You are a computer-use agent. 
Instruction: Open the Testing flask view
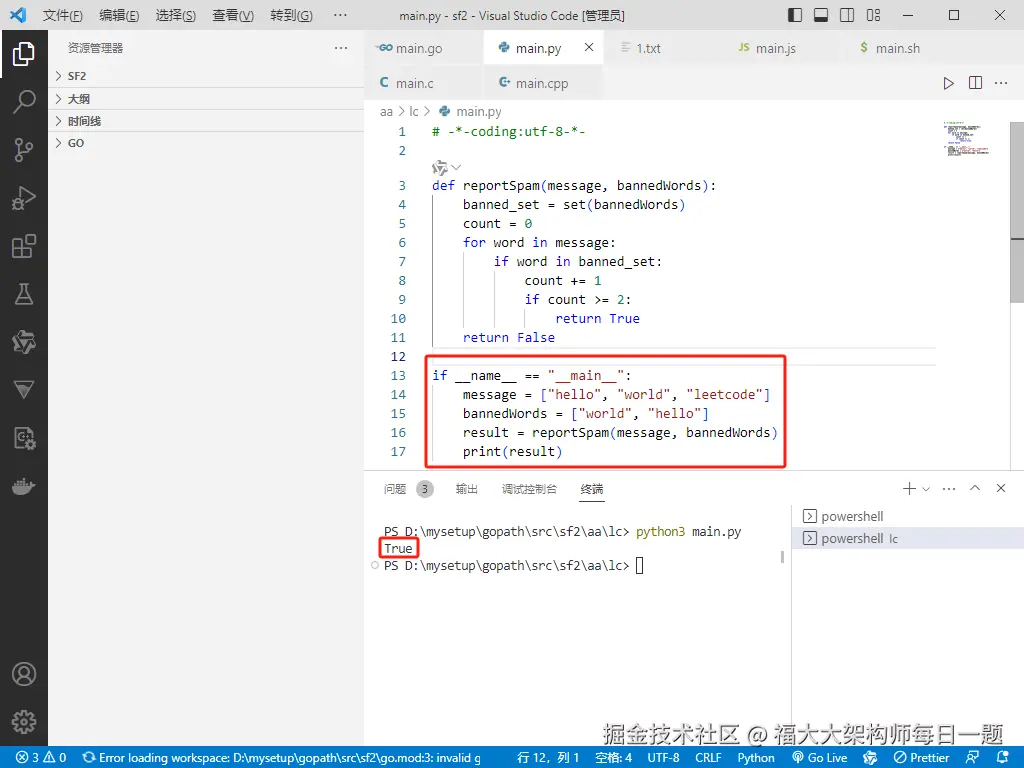coord(24,294)
